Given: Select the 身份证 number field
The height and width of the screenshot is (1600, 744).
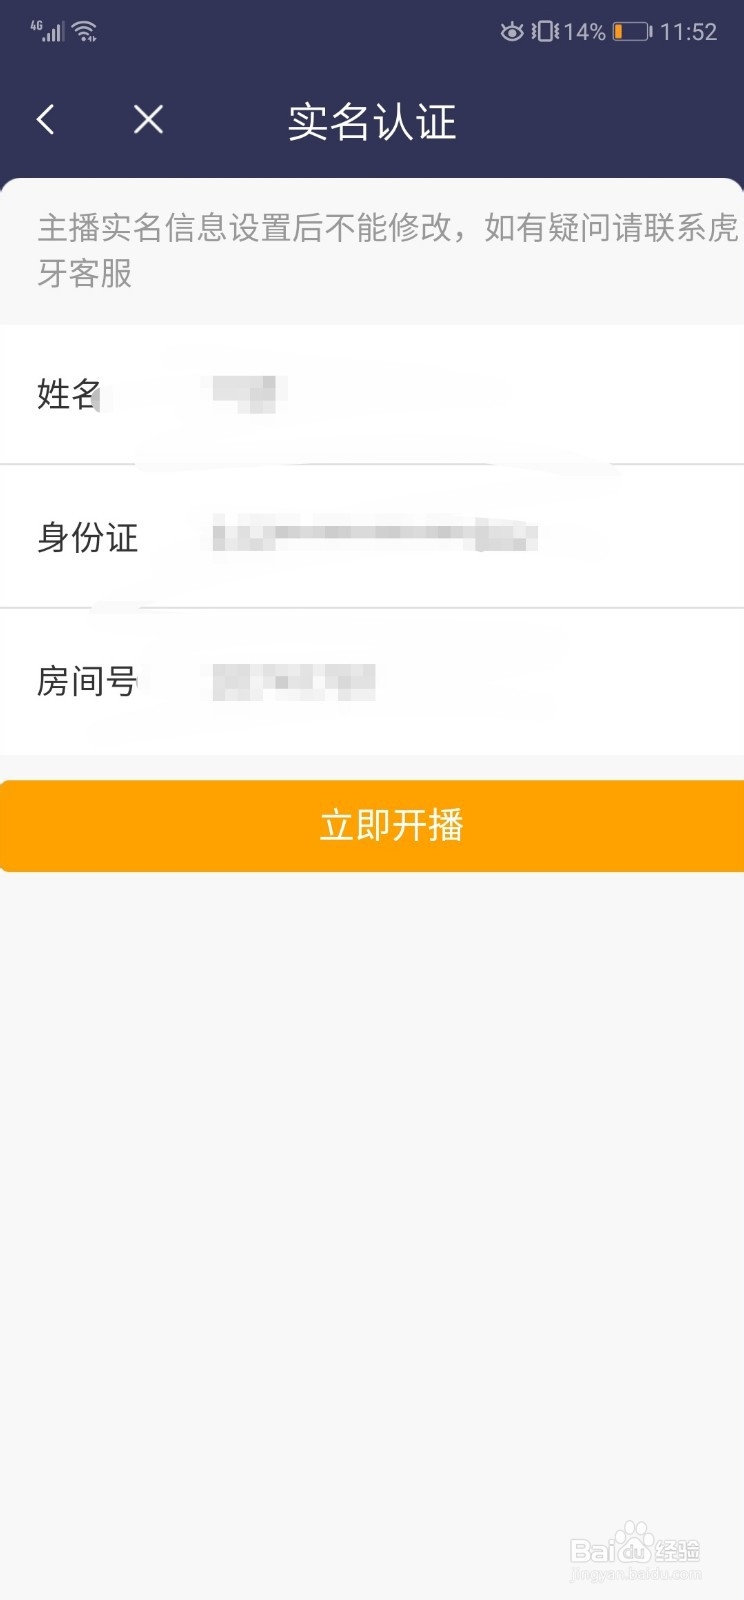Looking at the screenshot, I should click(x=372, y=537).
